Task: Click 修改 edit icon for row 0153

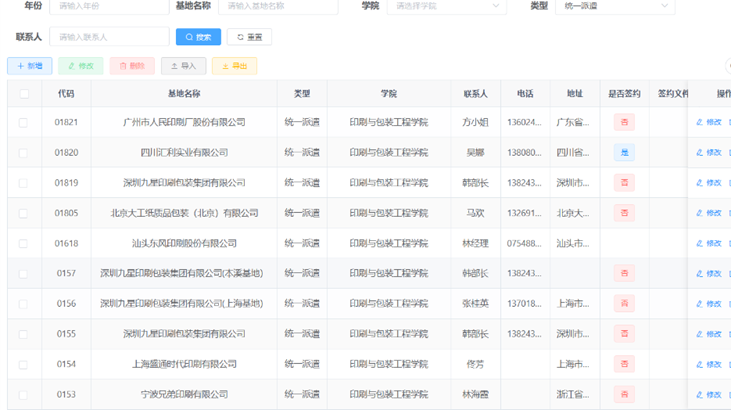Action: tap(709, 394)
